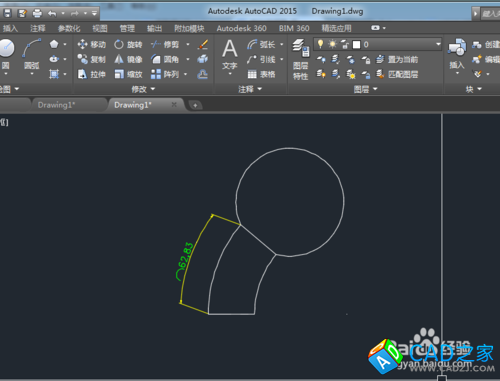The width and height of the screenshot is (500, 381).
Task: Expand the Layers (图层) panel
Action: 365,89
